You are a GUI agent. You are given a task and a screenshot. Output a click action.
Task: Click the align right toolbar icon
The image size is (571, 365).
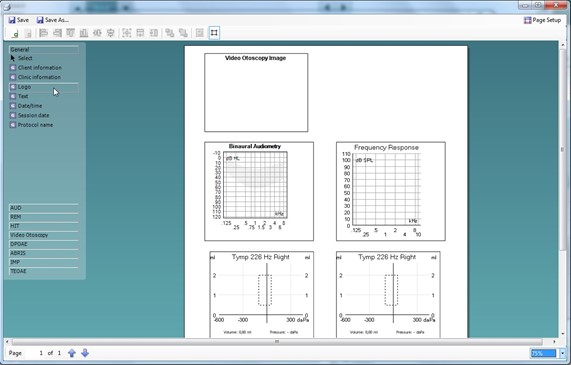click(57, 33)
